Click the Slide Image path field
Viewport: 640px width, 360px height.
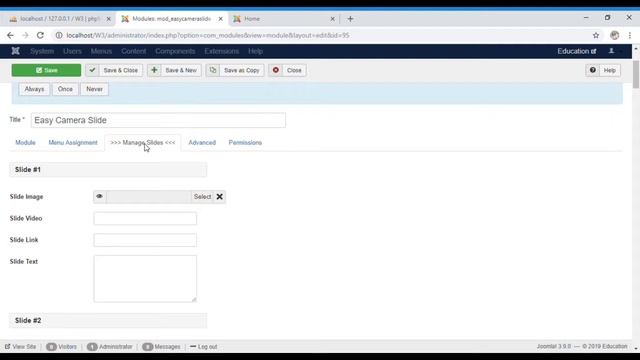click(149, 197)
